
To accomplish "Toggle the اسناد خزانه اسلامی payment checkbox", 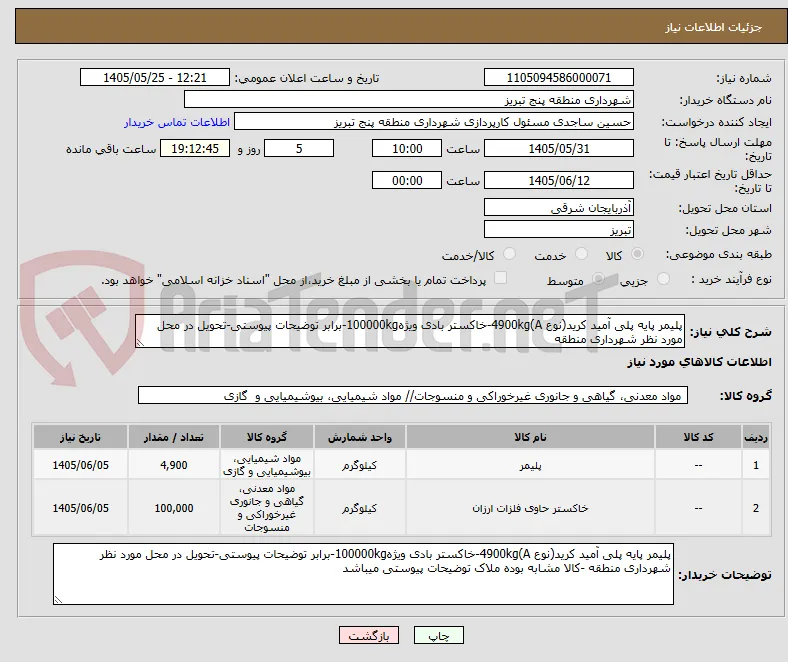I will (501, 278).
